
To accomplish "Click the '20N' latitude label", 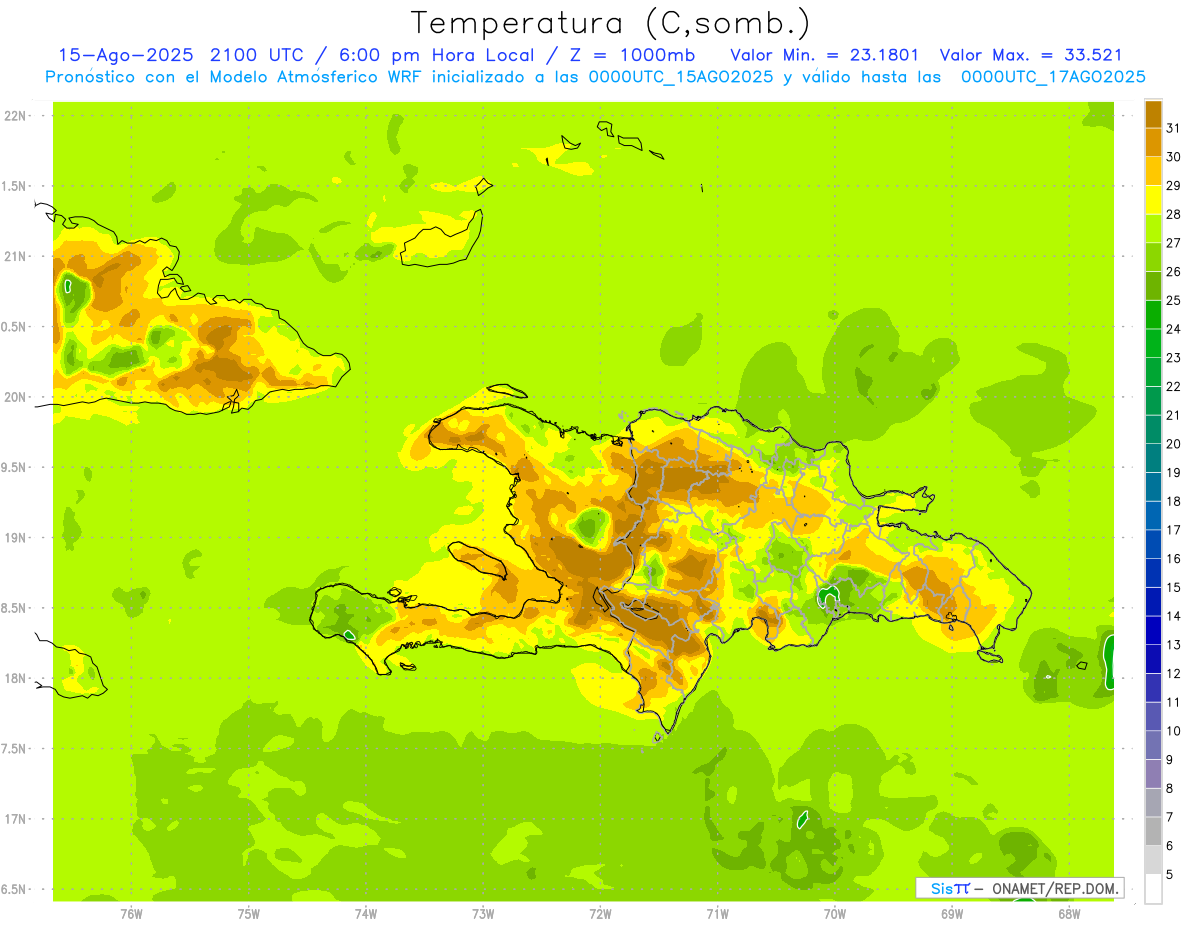I will click(x=16, y=397).
